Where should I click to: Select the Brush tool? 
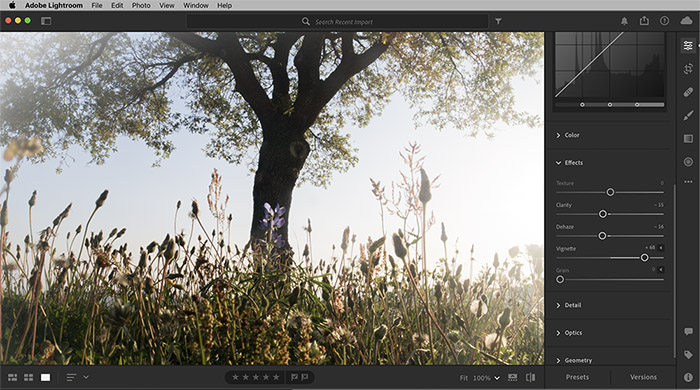[688, 116]
